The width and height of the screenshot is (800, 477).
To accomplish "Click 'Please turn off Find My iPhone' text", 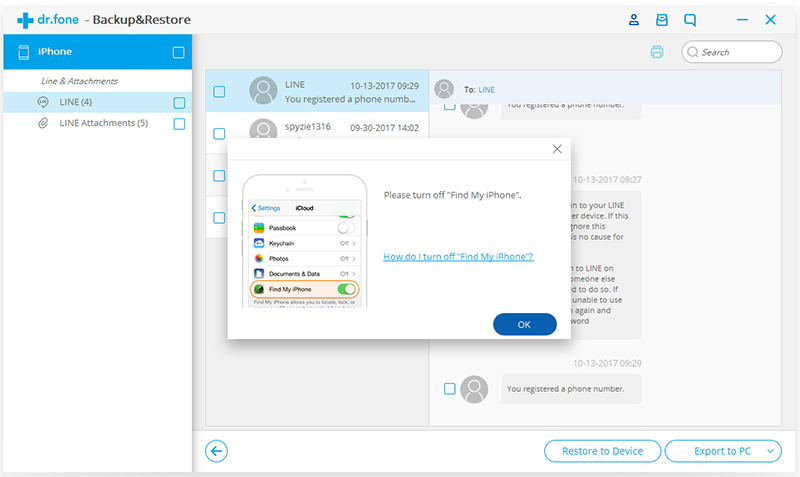I will click(x=453, y=195).
